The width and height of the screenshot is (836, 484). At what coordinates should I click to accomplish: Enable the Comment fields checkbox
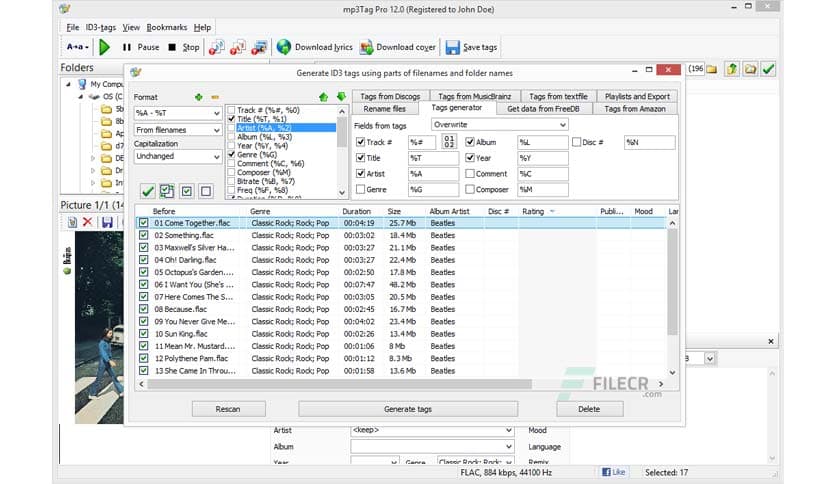point(470,174)
